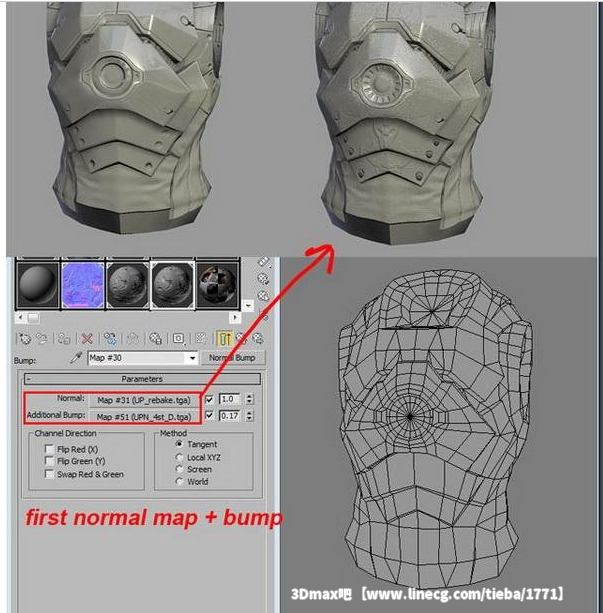This screenshot has width=603, height=613.
Task: Open the Material ID Channel flyout
Action: point(178,339)
